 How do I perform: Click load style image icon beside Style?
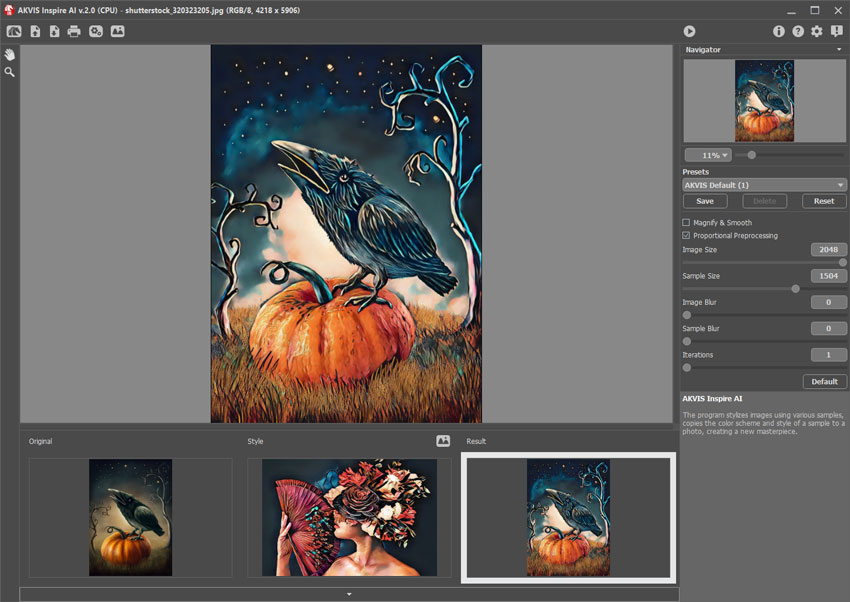(443, 441)
